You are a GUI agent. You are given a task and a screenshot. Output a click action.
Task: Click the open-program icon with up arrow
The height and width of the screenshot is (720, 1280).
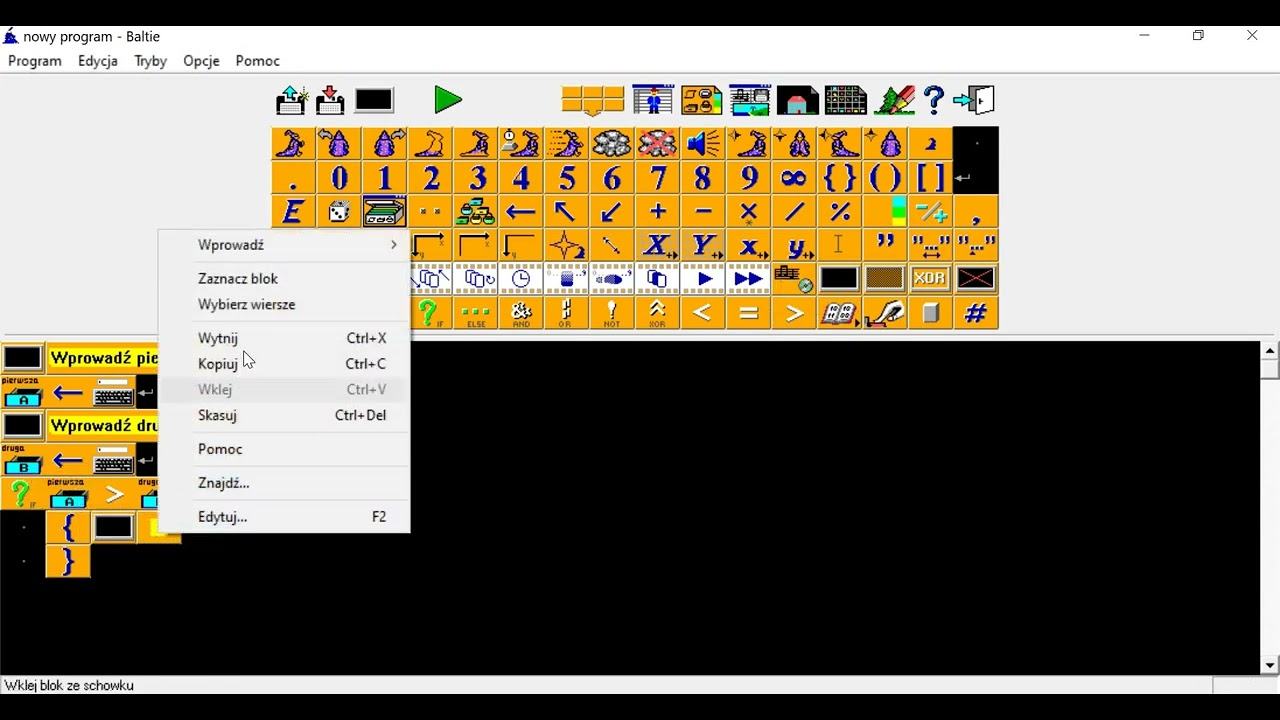[x=292, y=100]
